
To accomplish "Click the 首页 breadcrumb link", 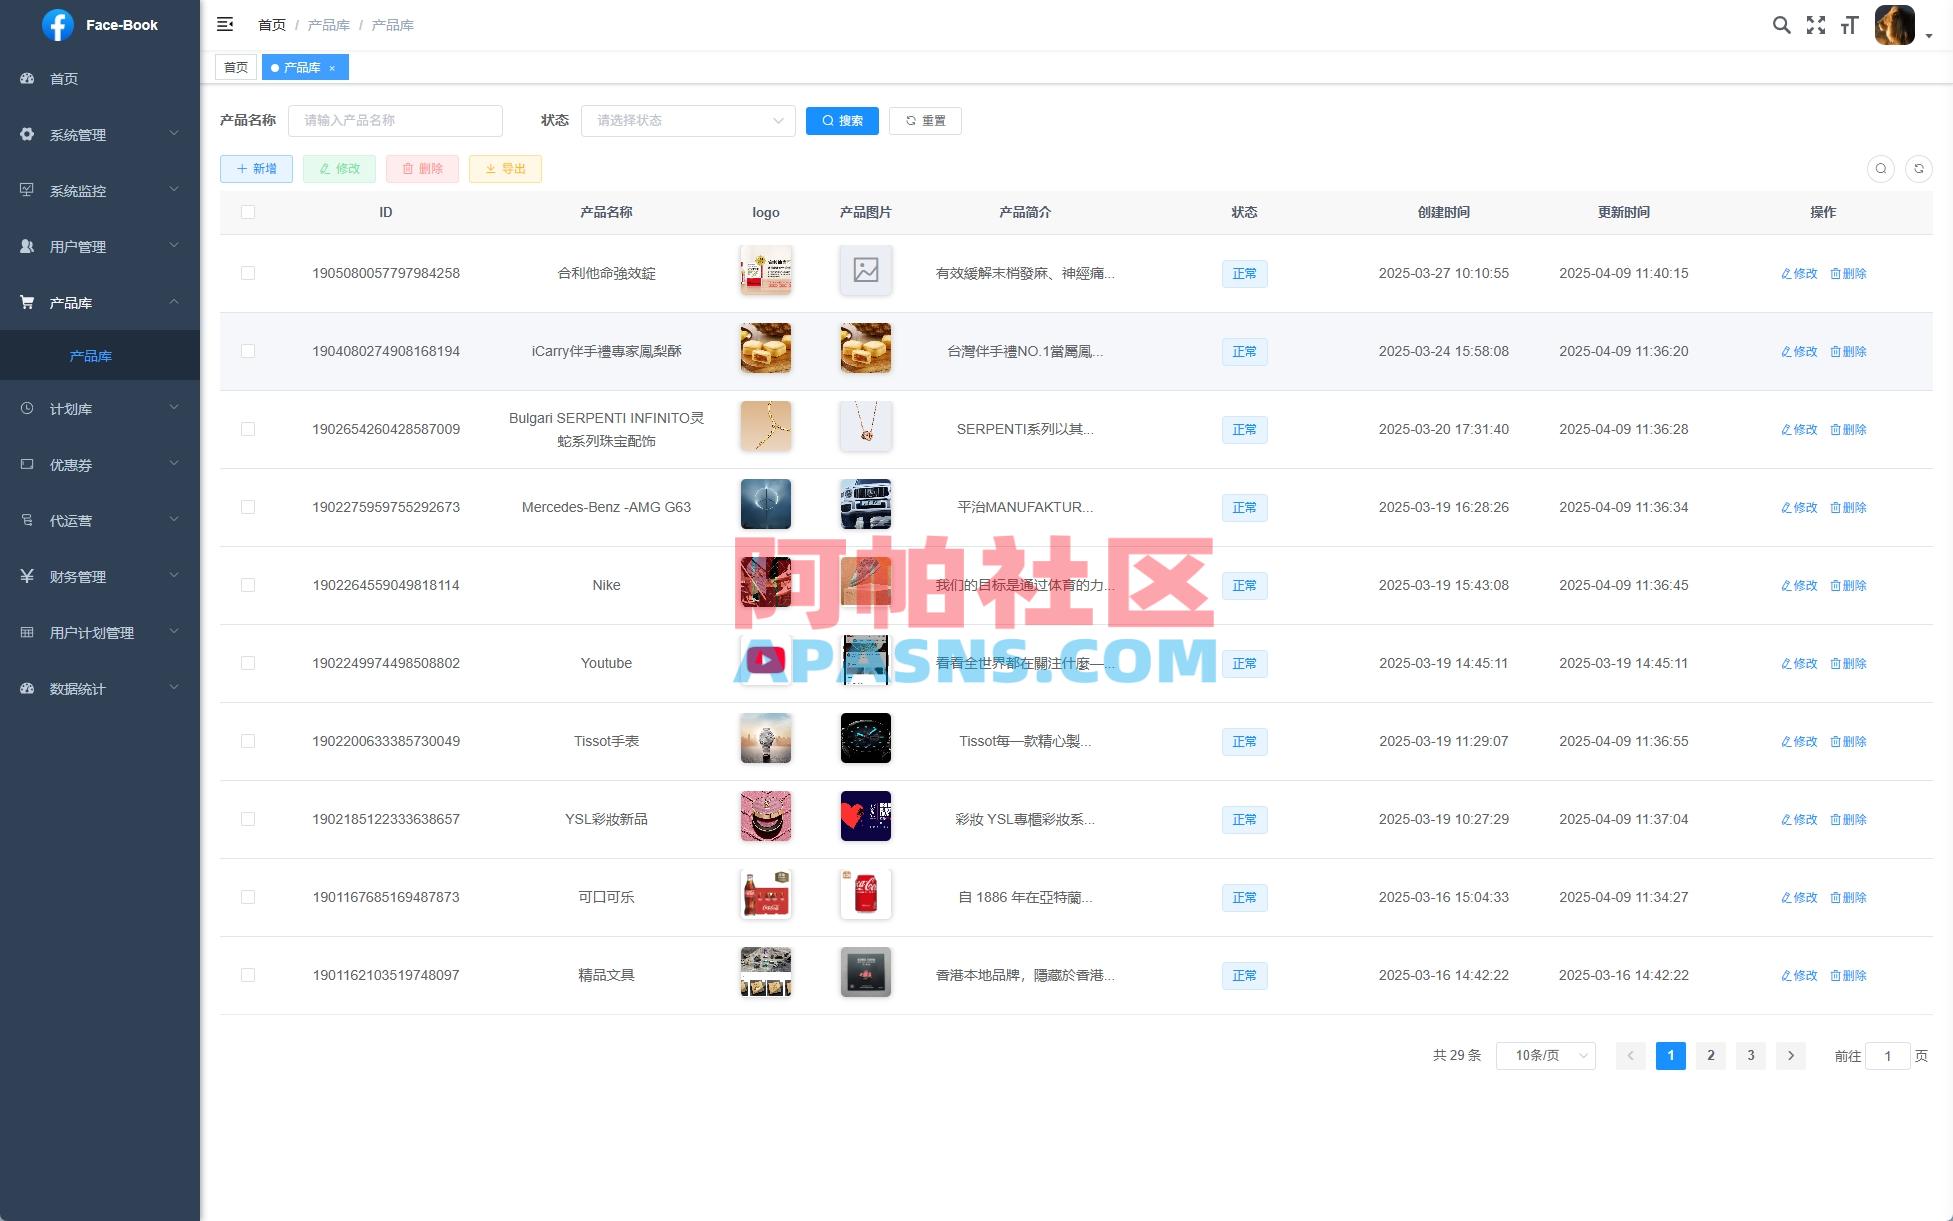I will pyautogui.click(x=271, y=25).
